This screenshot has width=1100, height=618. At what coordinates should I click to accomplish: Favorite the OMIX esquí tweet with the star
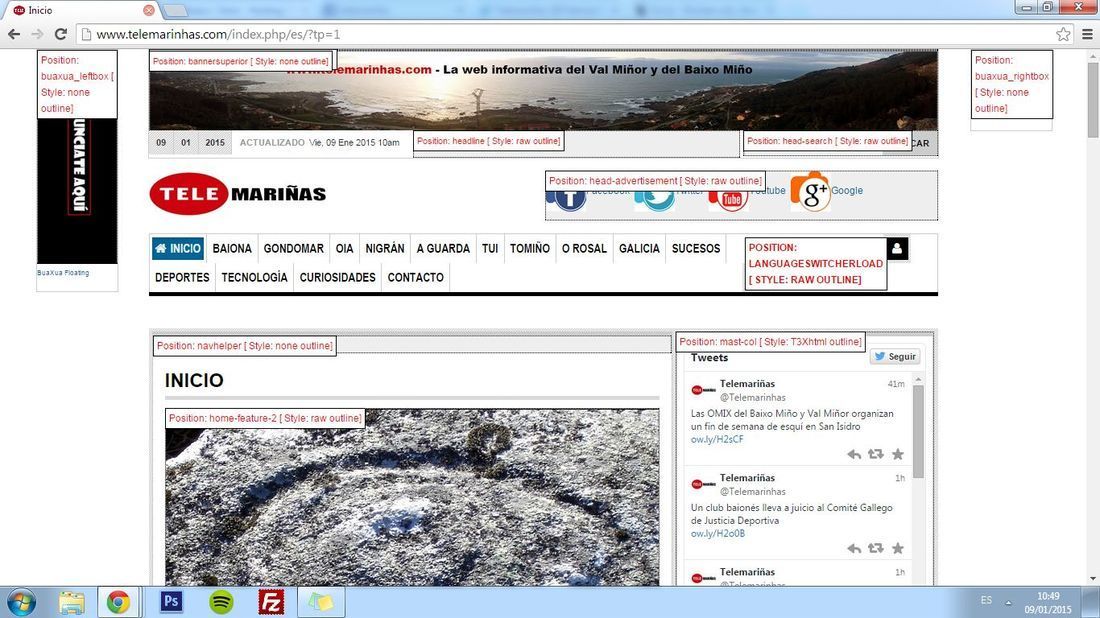pos(897,454)
